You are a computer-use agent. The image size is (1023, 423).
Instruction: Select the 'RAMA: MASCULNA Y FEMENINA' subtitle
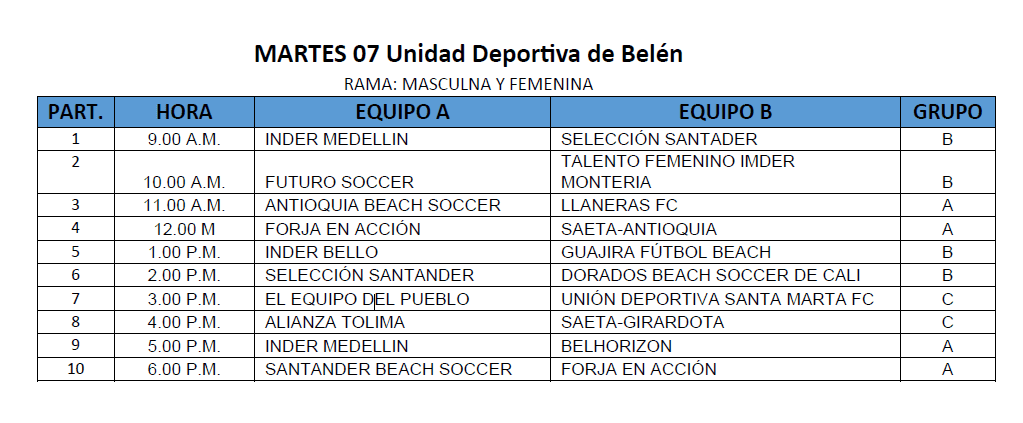pos(468,84)
